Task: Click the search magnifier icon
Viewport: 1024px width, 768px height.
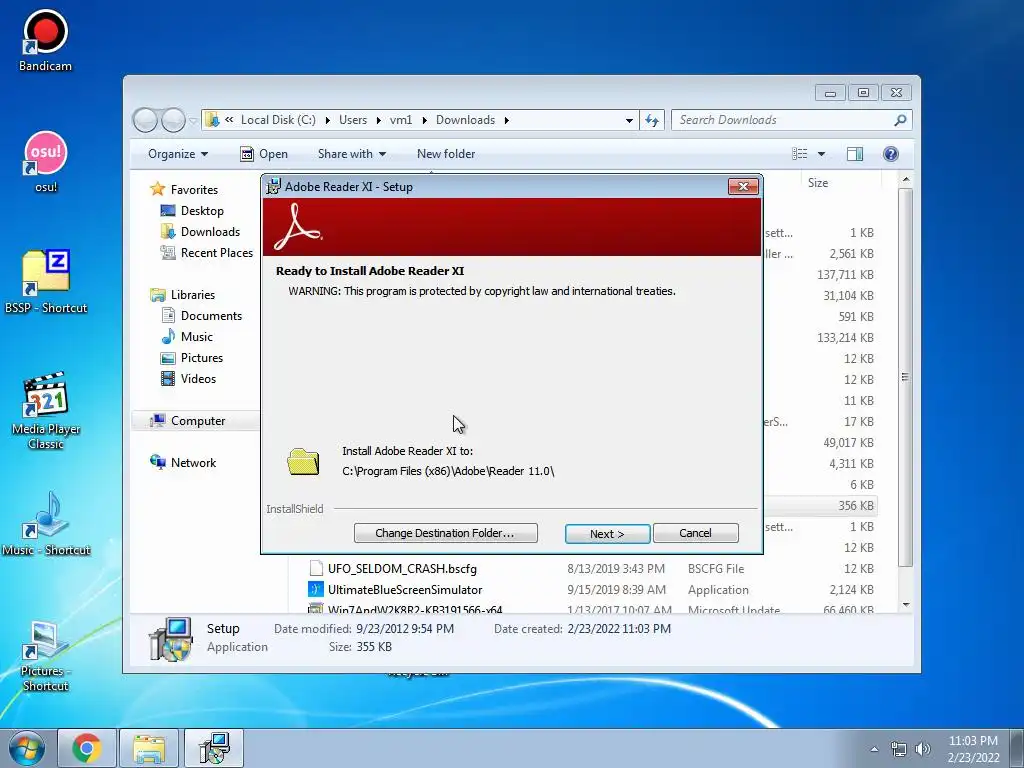Action: [x=901, y=120]
